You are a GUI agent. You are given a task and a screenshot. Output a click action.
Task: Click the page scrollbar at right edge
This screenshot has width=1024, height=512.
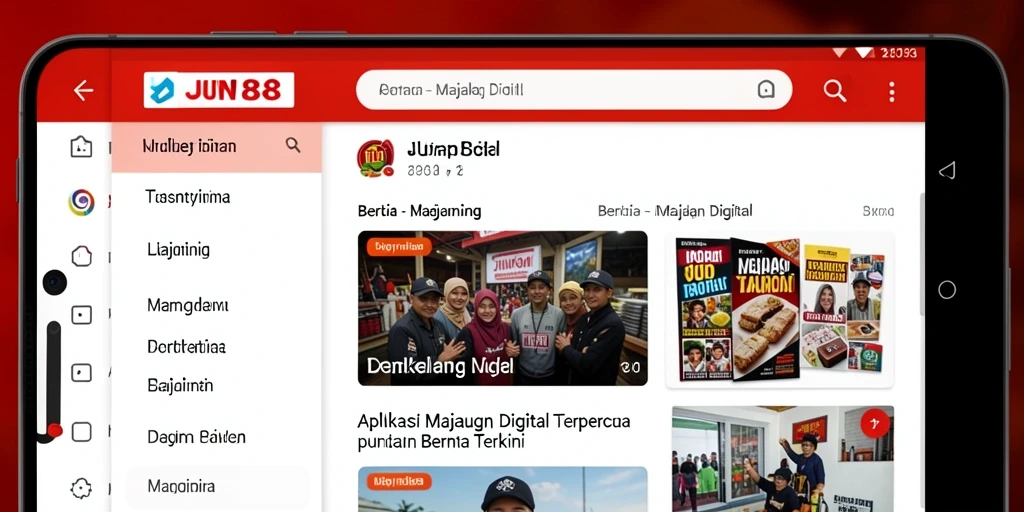coord(921,255)
